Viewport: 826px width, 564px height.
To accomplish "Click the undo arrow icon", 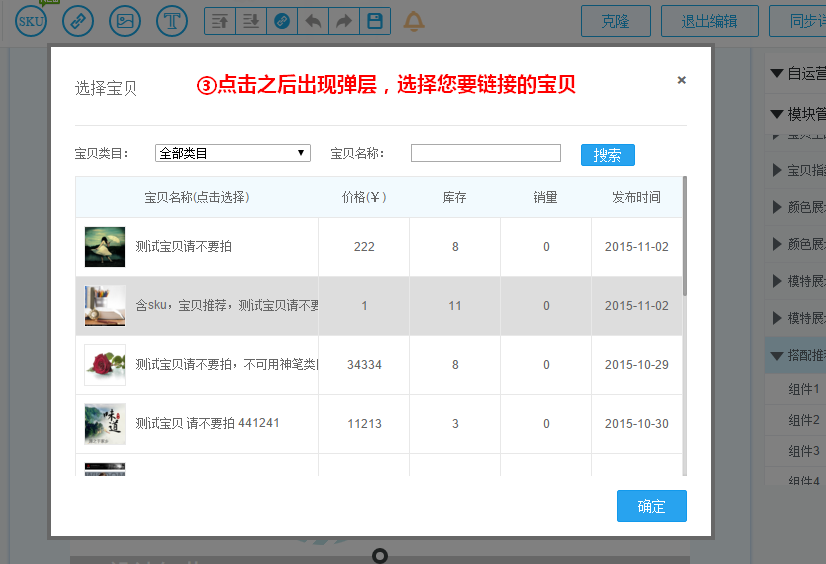I will (313, 21).
